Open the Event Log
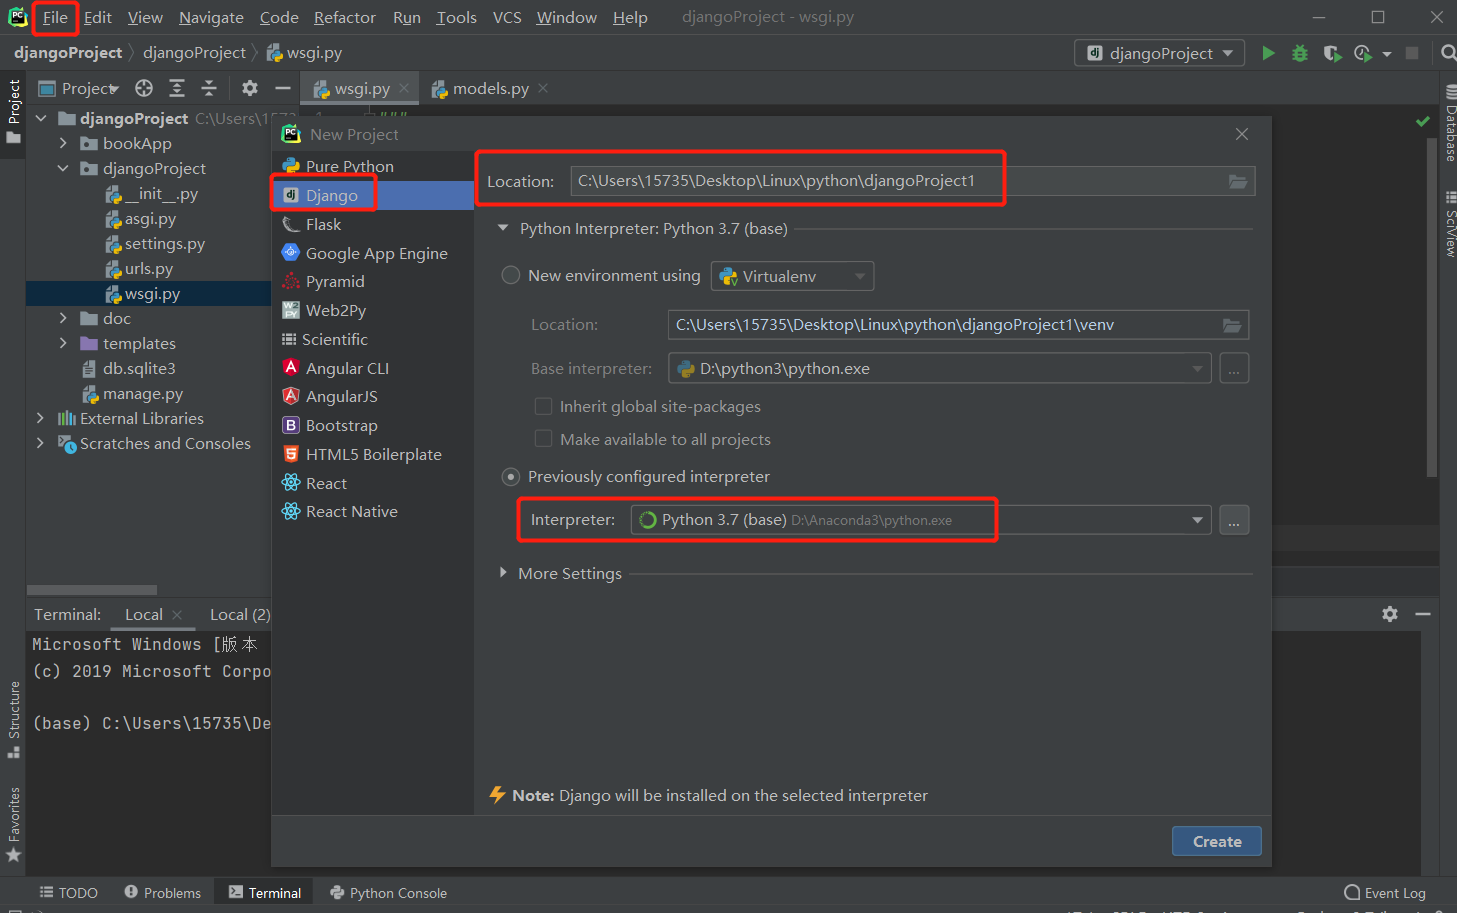The height and width of the screenshot is (913, 1457). (1385, 893)
